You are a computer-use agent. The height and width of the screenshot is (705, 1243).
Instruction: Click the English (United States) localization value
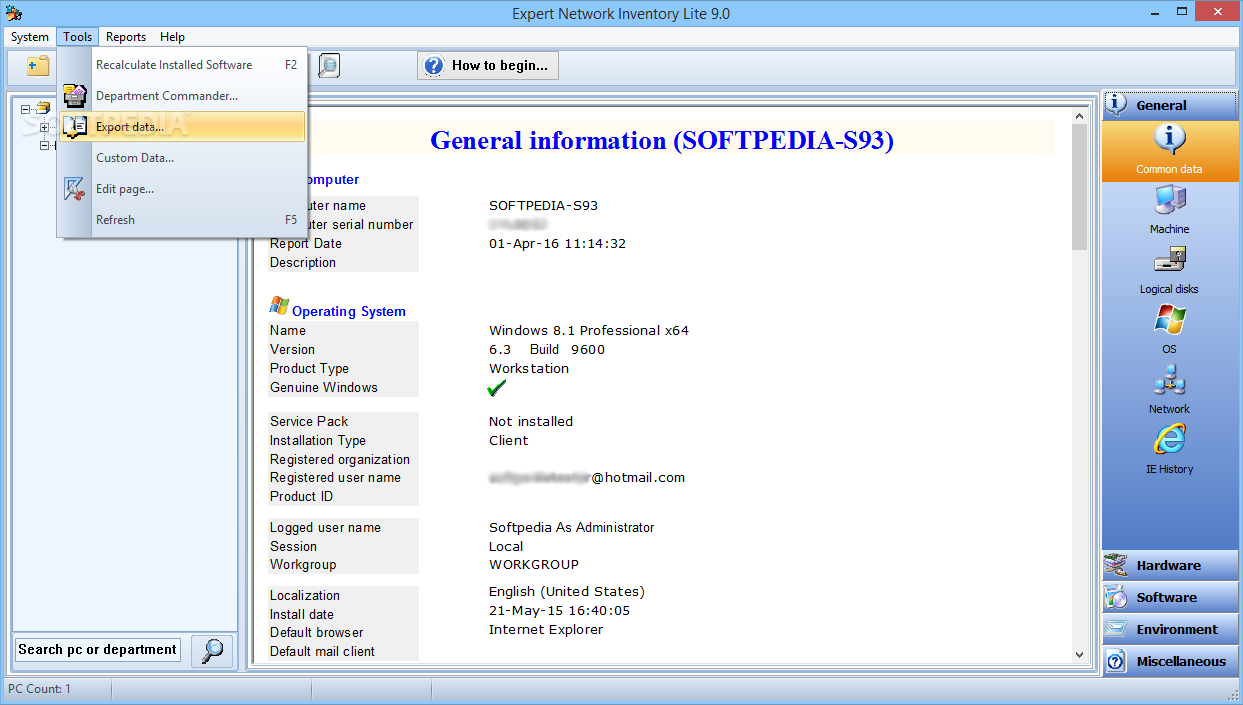coord(567,592)
